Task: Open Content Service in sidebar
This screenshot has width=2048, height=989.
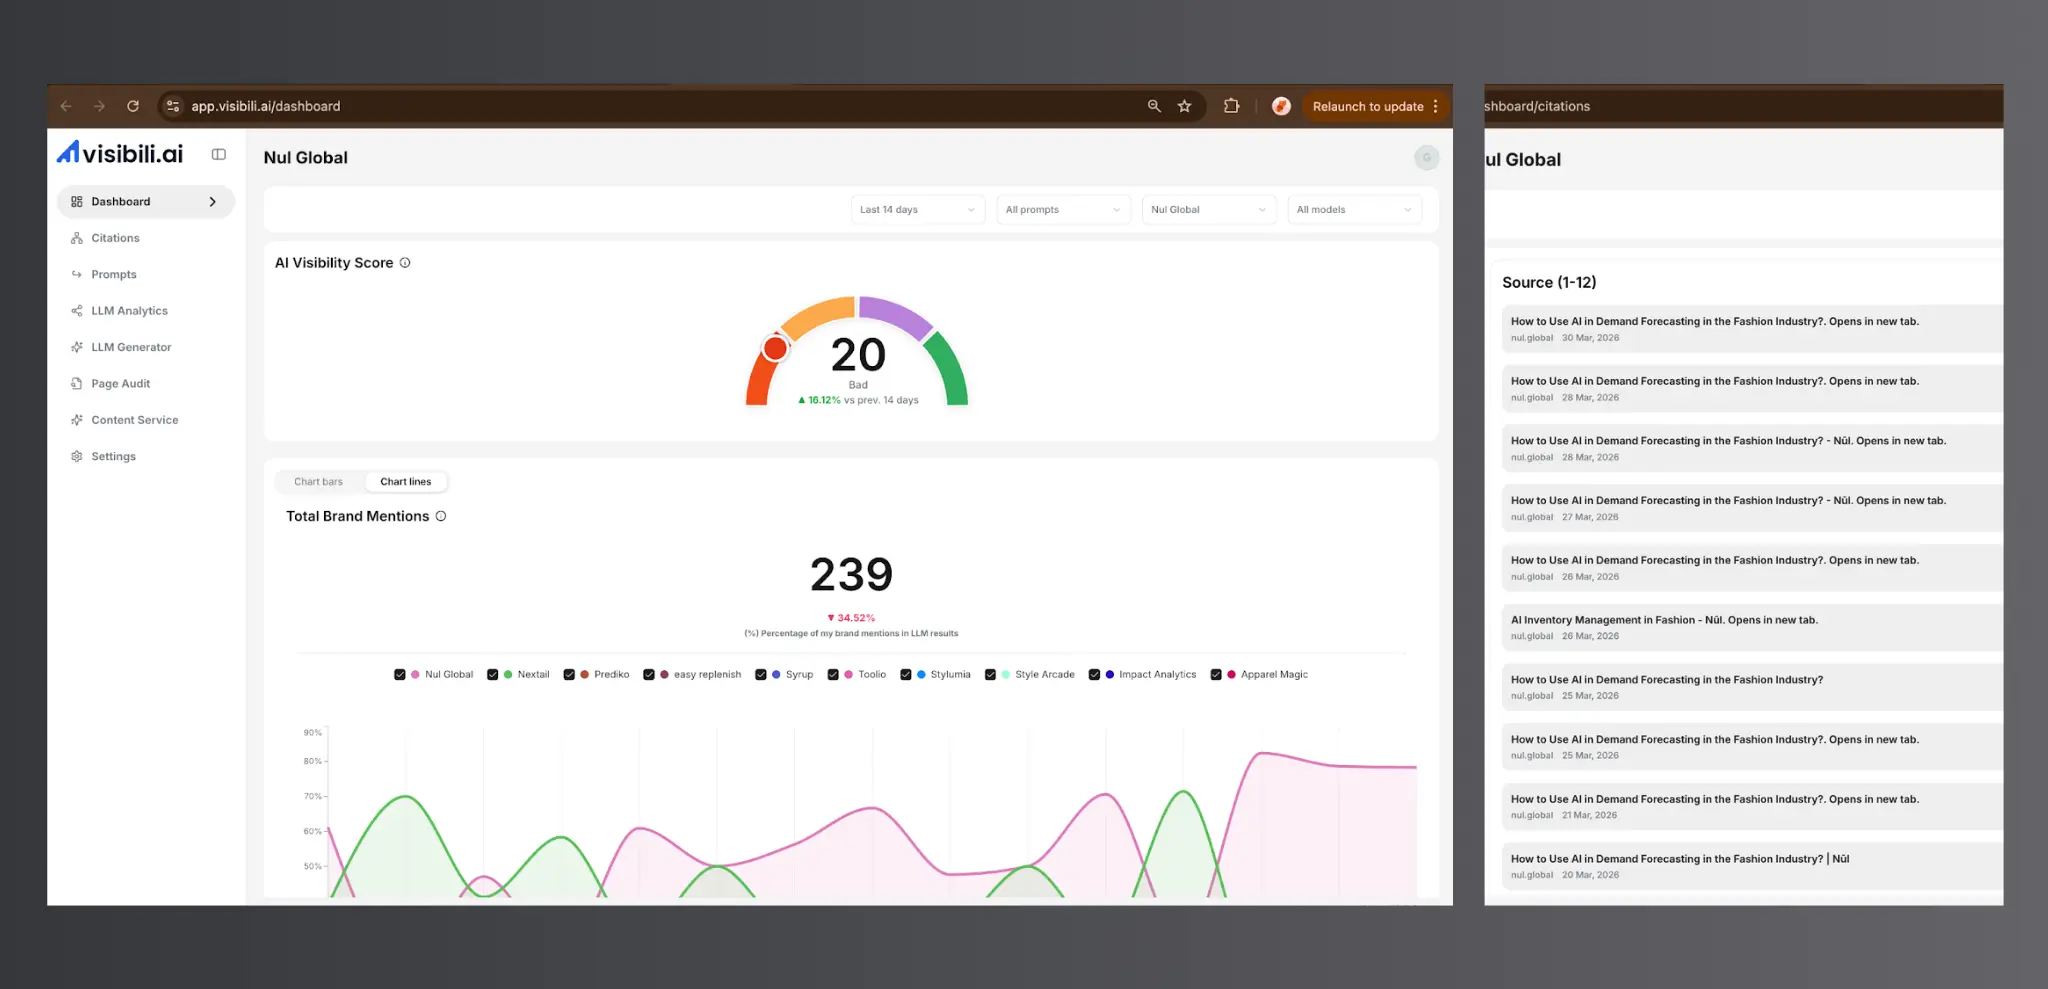Action: click(x=134, y=420)
